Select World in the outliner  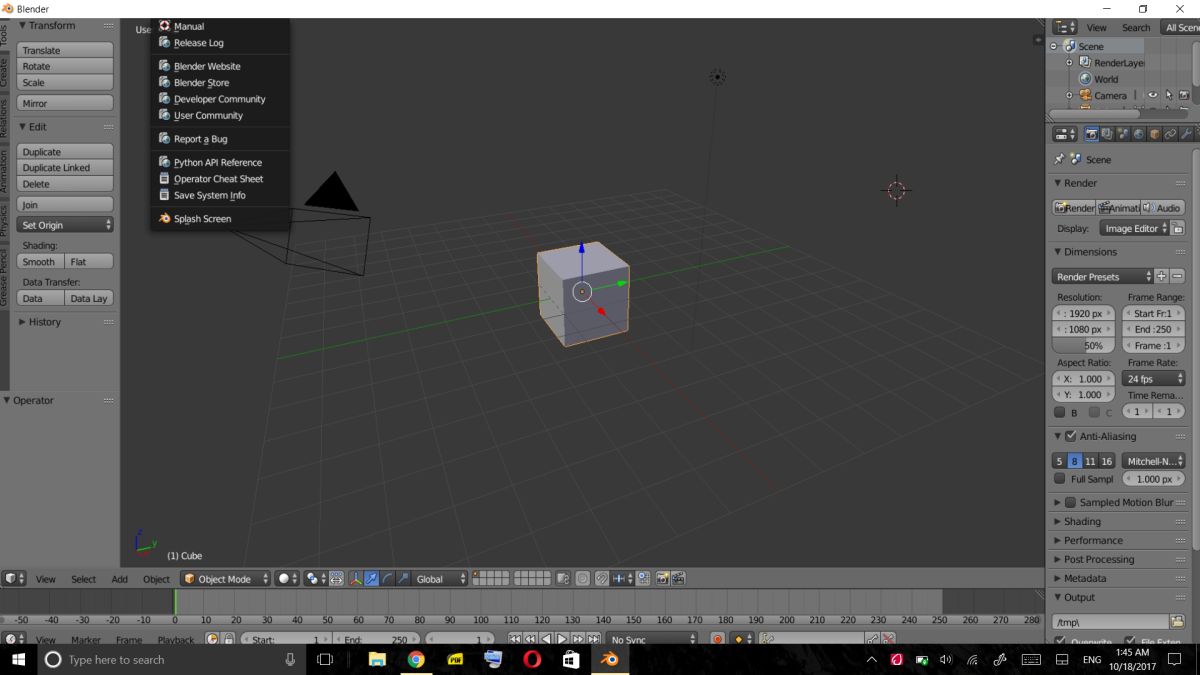pyautogui.click(x=1105, y=79)
